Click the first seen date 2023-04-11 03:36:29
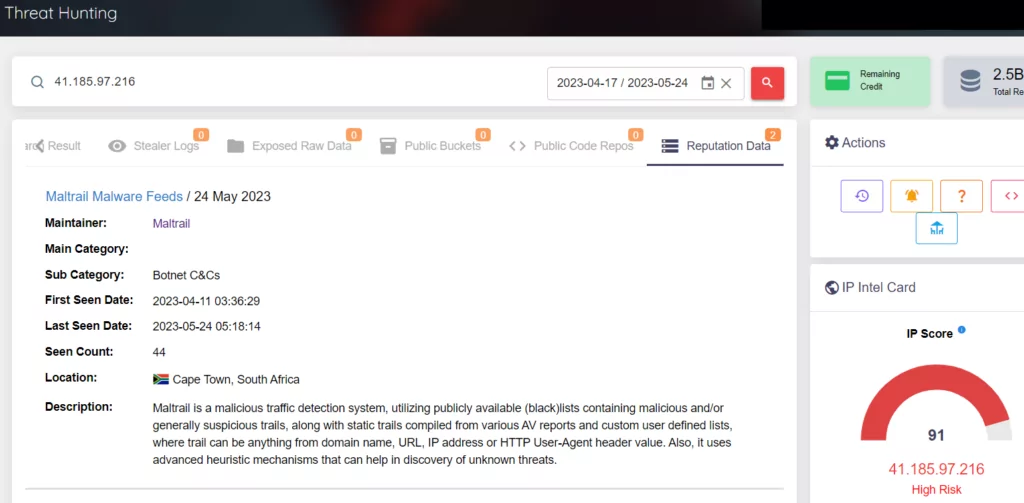The width and height of the screenshot is (1024, 503). pyautogui.click(x=206, y=301)
